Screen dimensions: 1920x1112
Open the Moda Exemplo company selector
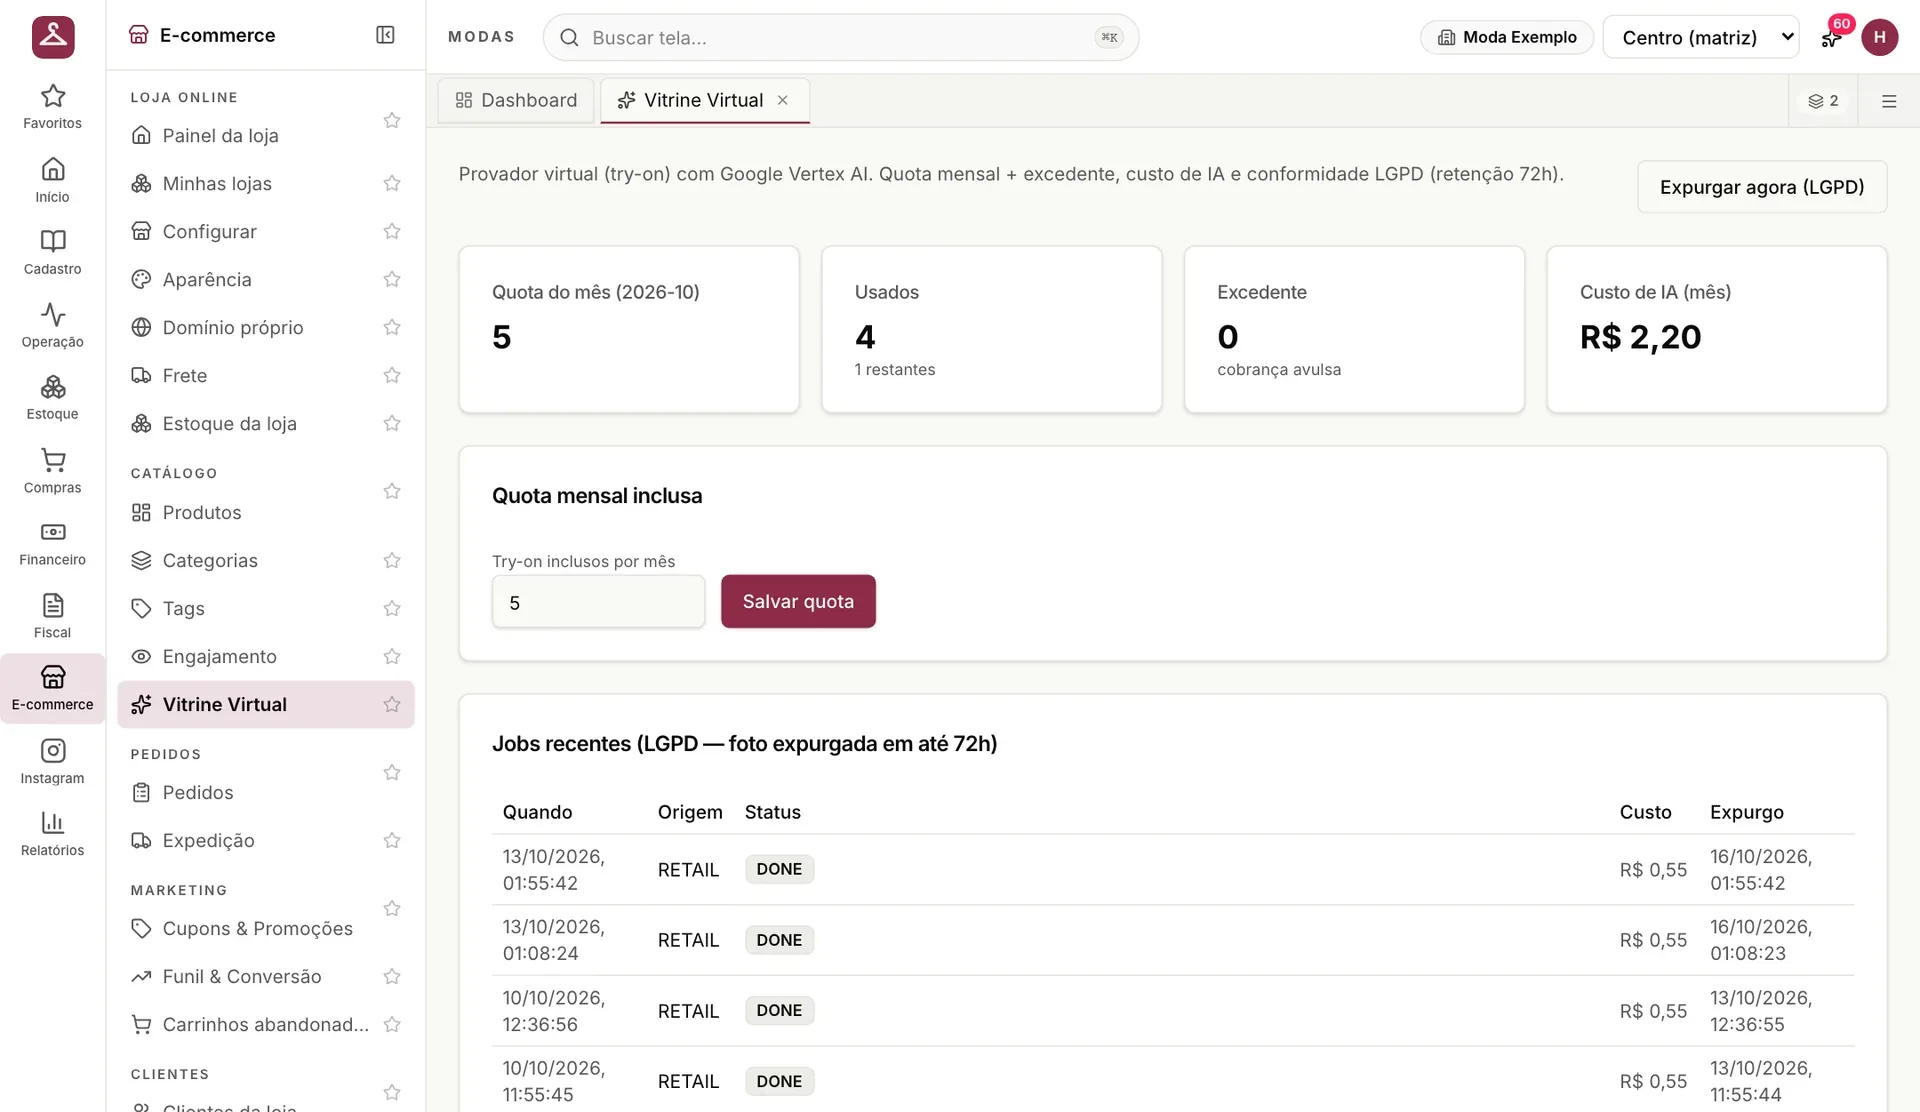tap(1507, 37)
